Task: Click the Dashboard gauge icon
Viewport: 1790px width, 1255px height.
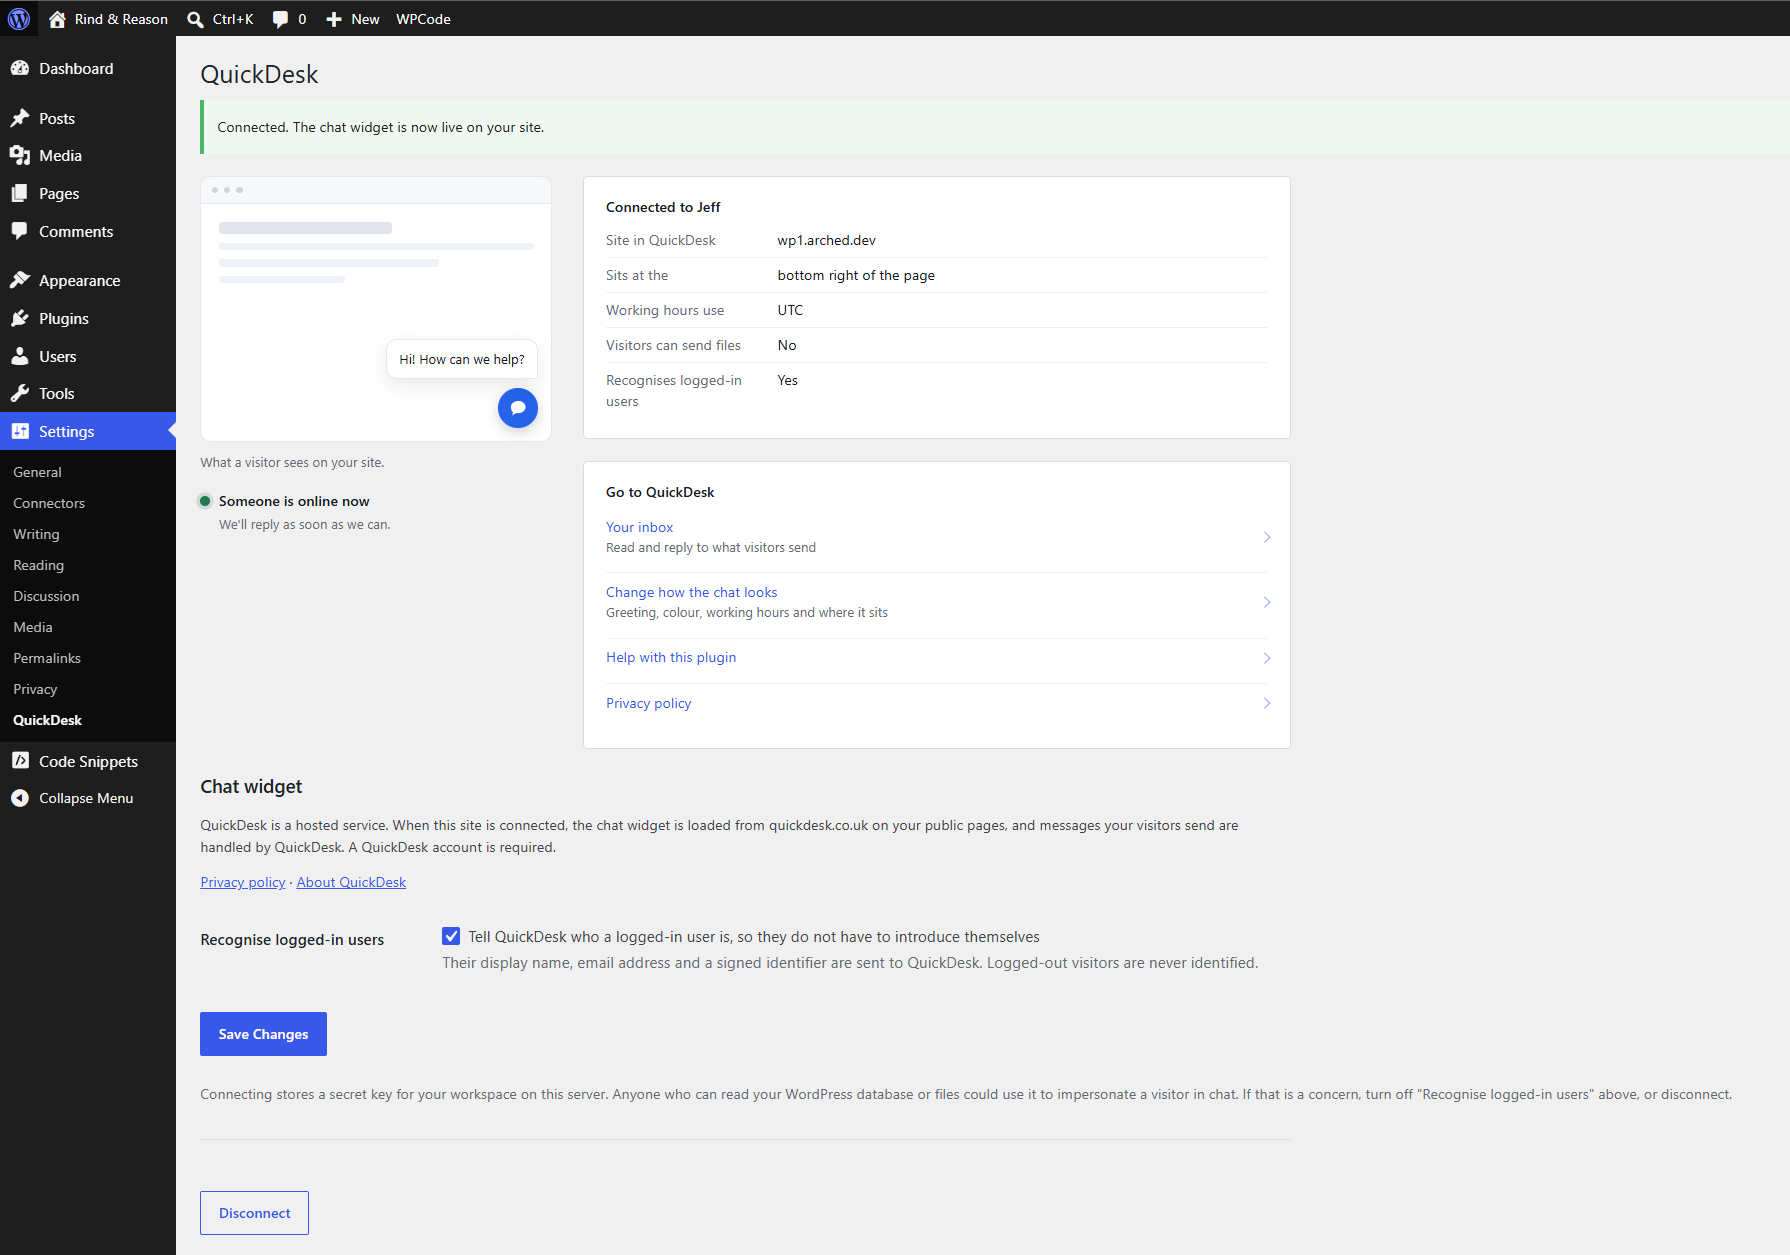Action: 20,68
